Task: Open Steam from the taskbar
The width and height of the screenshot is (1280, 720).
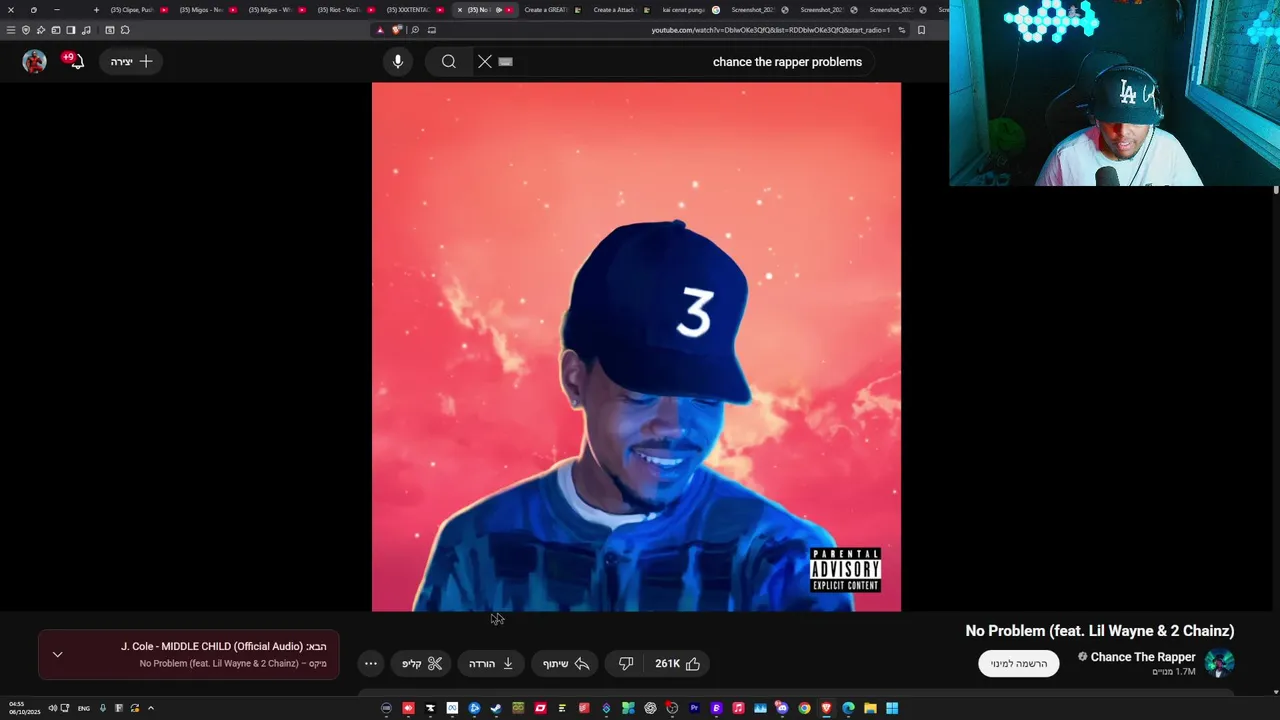Action: (x=496, y=708)
